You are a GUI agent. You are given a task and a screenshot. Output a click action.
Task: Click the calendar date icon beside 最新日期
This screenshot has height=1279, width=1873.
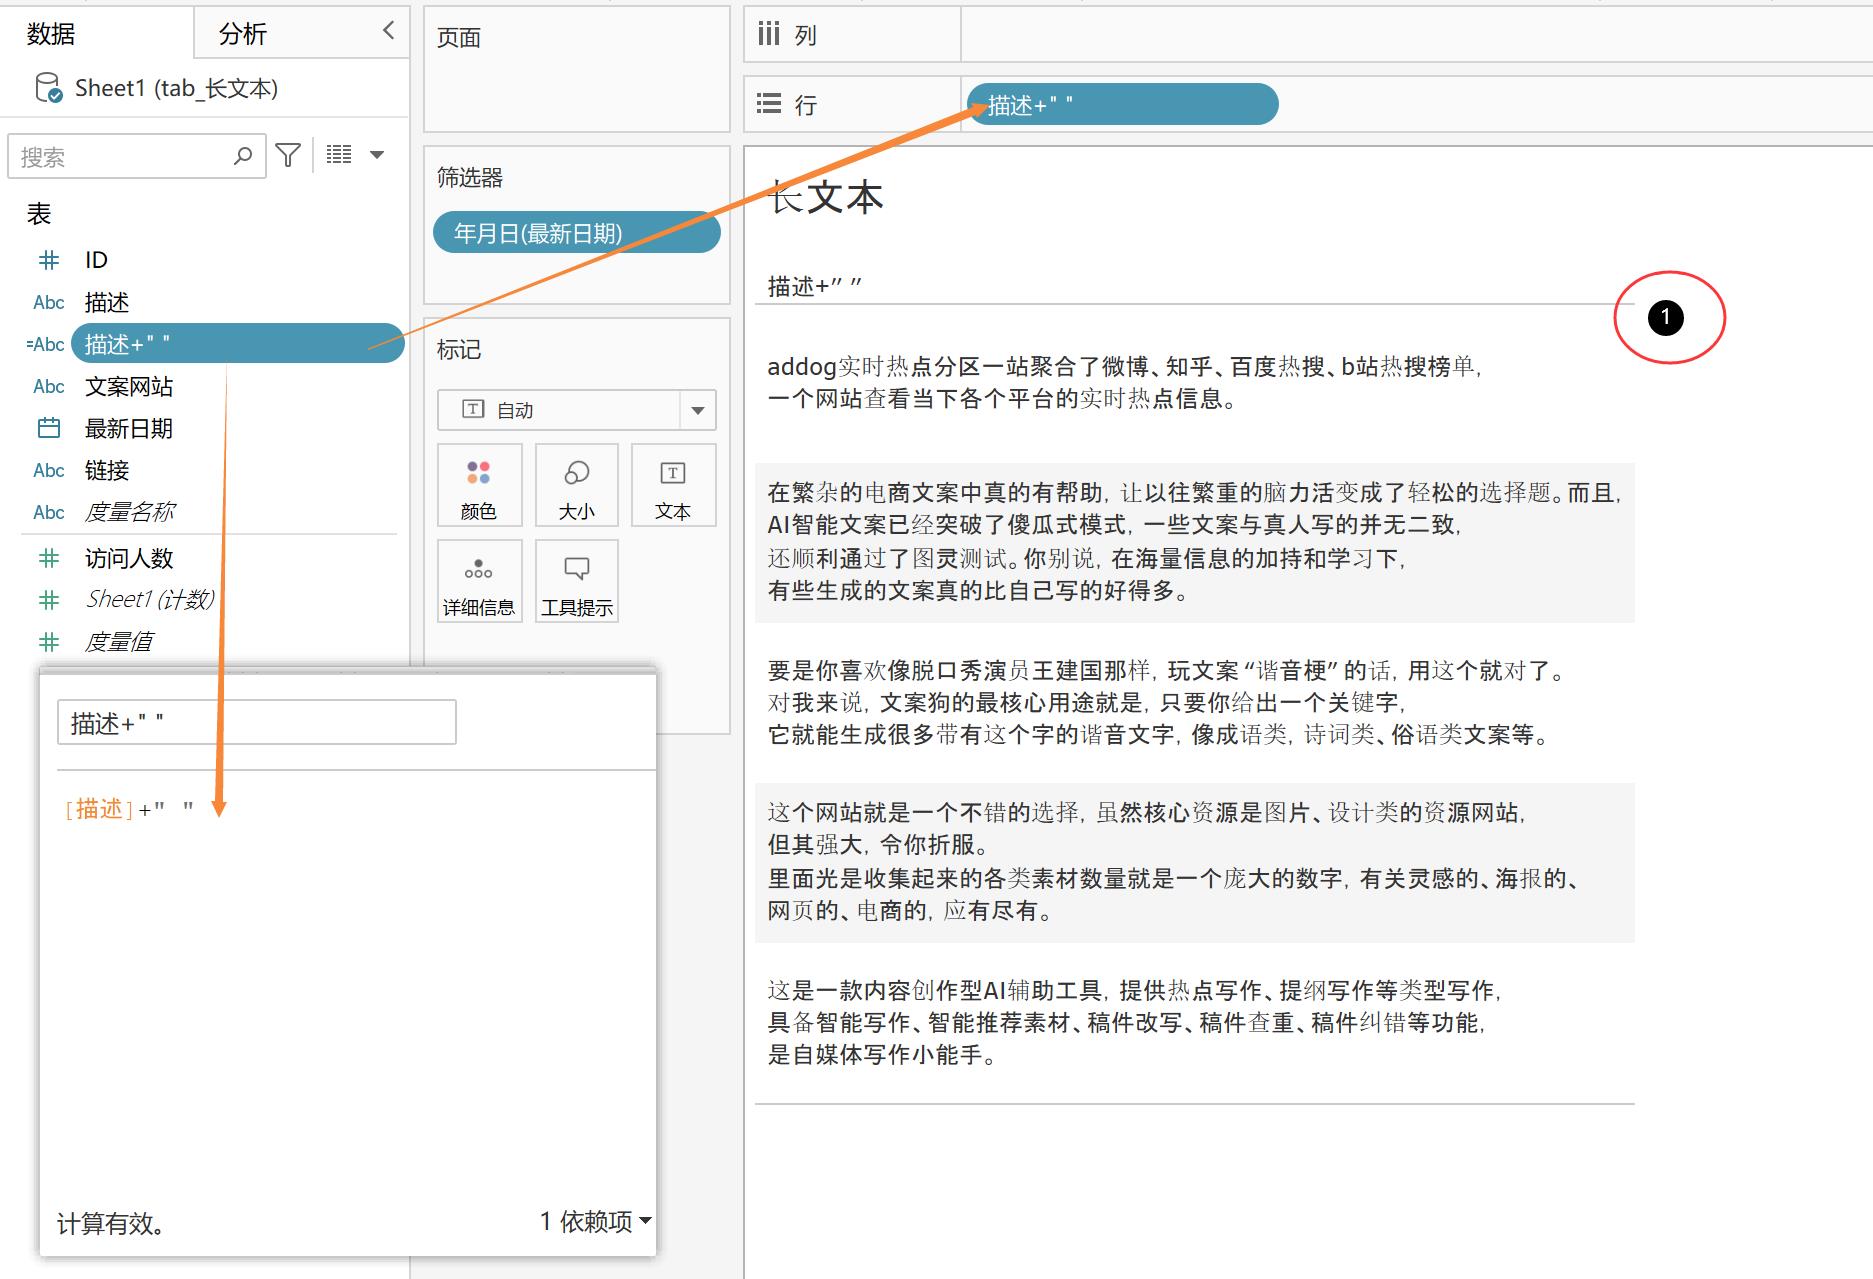(x=49, y=428)
